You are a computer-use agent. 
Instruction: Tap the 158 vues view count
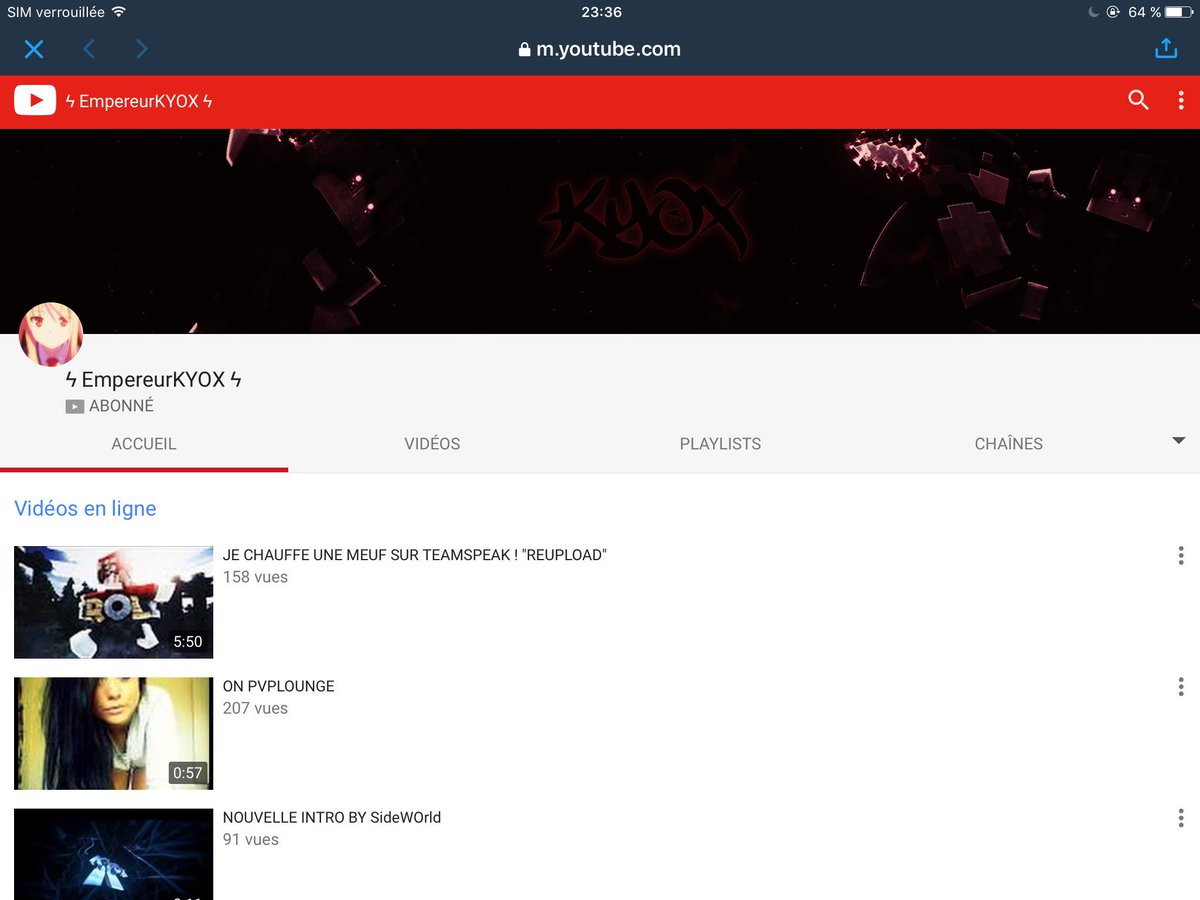[x=255, y=577]
